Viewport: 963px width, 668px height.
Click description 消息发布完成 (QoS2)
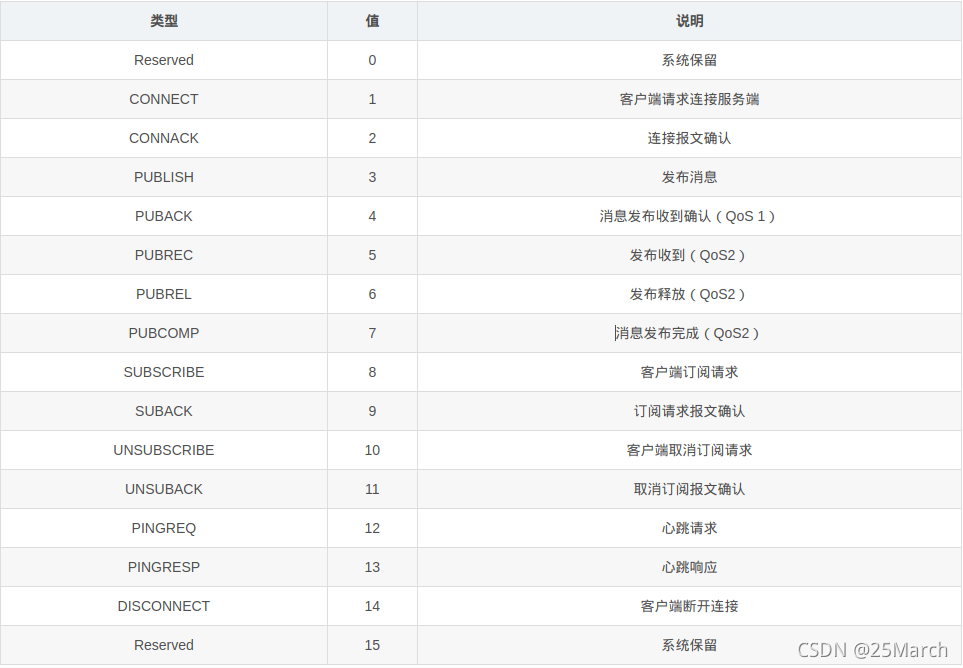pyautogui.click(x=688, y=333)
